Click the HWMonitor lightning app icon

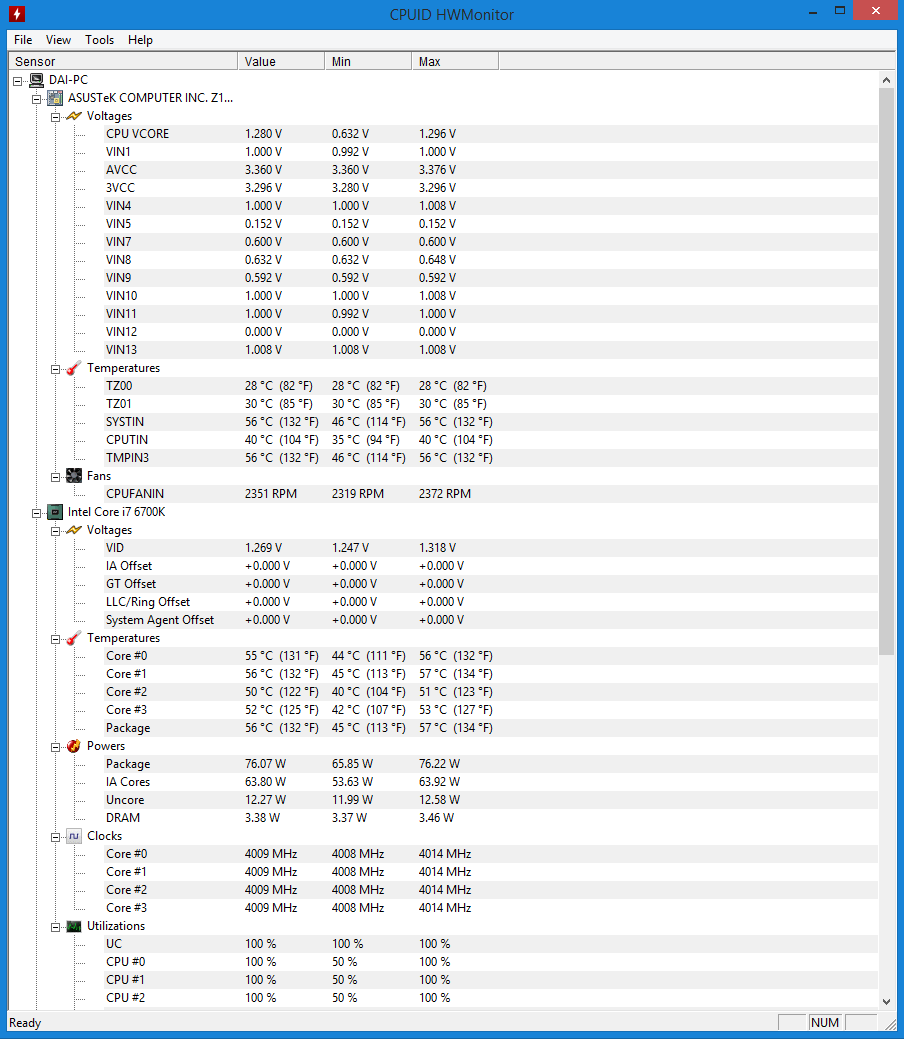(x=17, y=13)
